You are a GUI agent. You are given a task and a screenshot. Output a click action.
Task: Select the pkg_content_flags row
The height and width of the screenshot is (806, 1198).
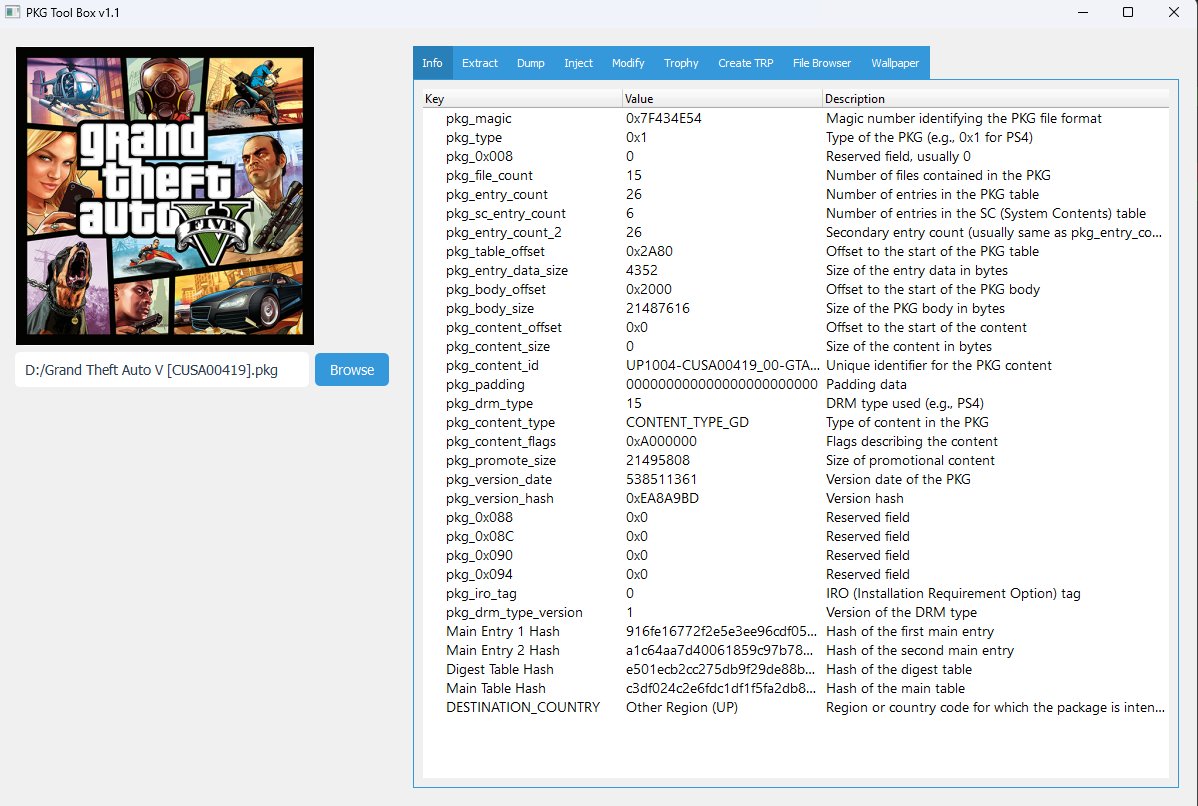click(x=795, y=442)
